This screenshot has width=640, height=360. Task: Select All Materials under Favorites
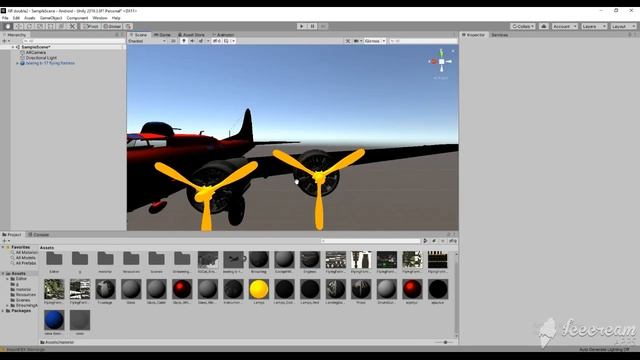click(x=27, y=253)
